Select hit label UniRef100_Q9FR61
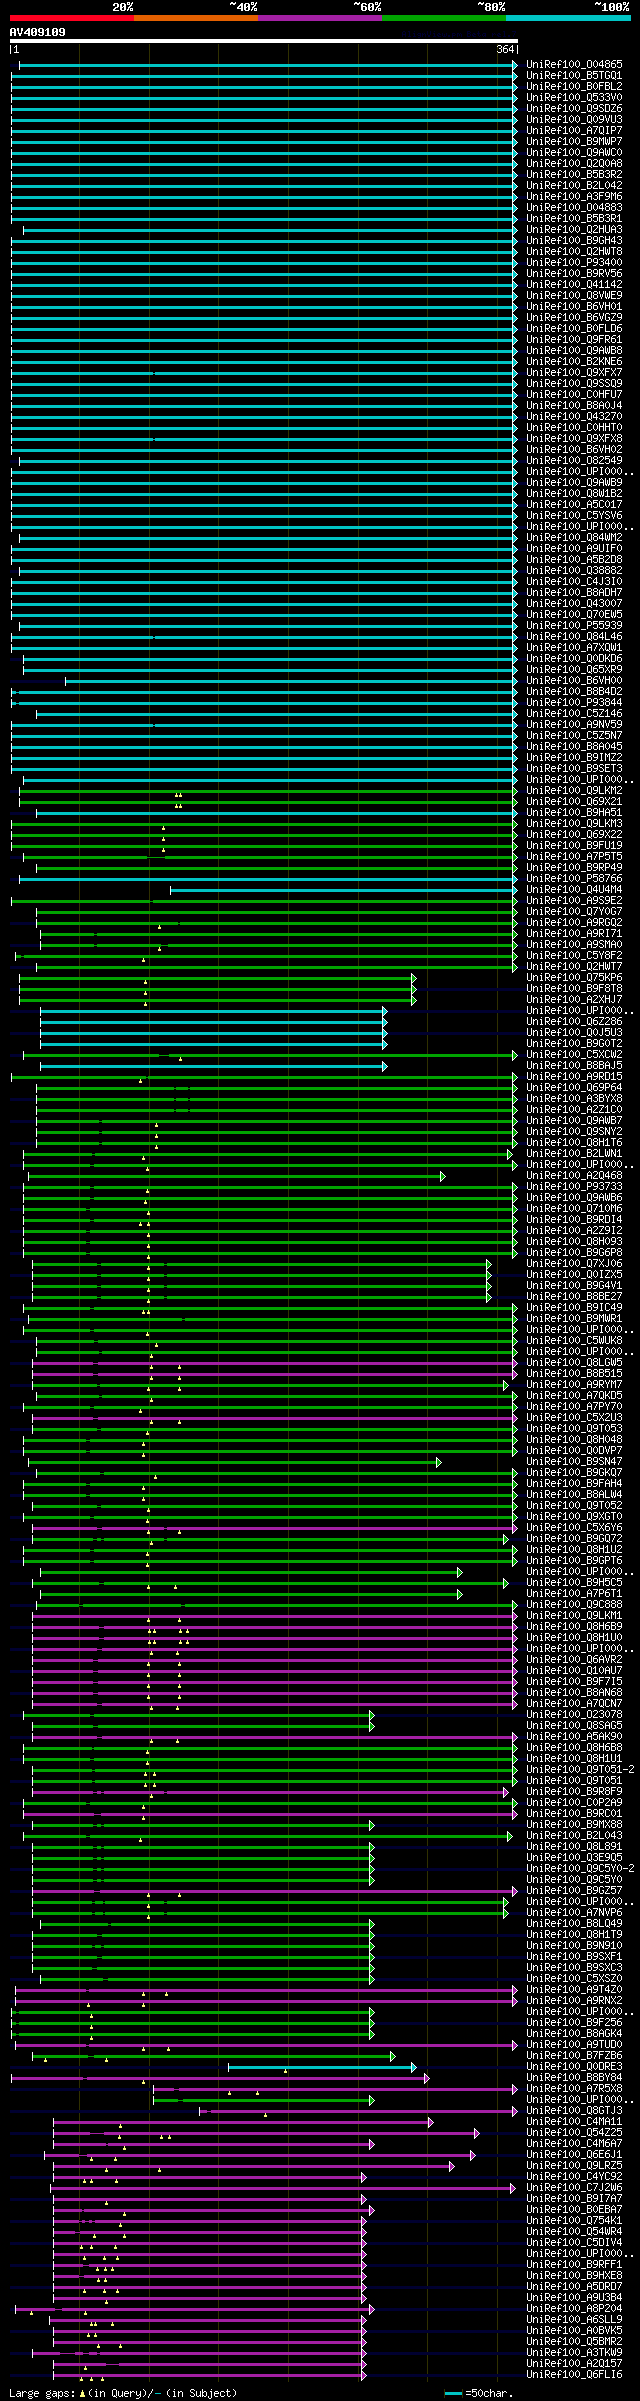This screenshot has width=640, height=2401. [x=574, y=340]
